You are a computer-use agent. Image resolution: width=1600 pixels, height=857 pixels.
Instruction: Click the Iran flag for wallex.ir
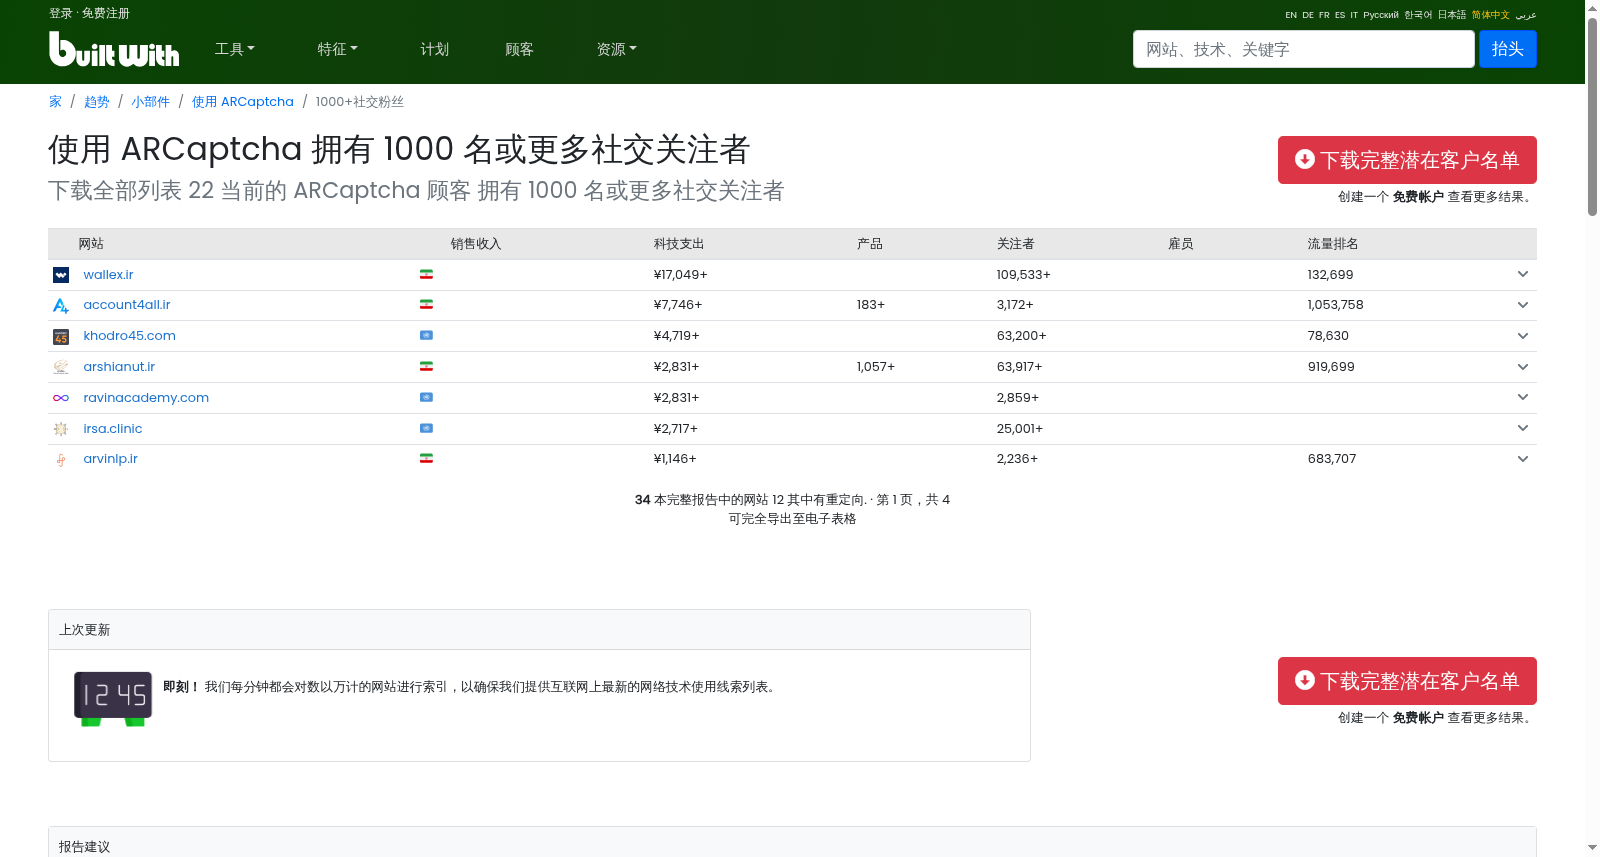[426, 274]
